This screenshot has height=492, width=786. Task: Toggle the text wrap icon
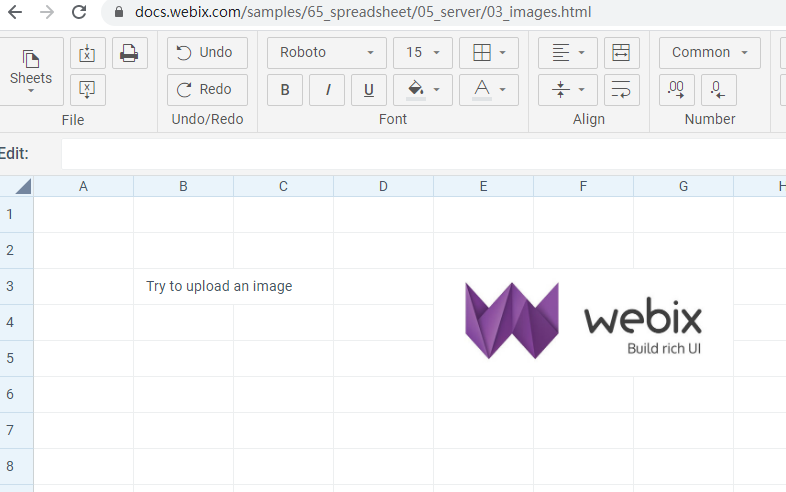point(622,90)
